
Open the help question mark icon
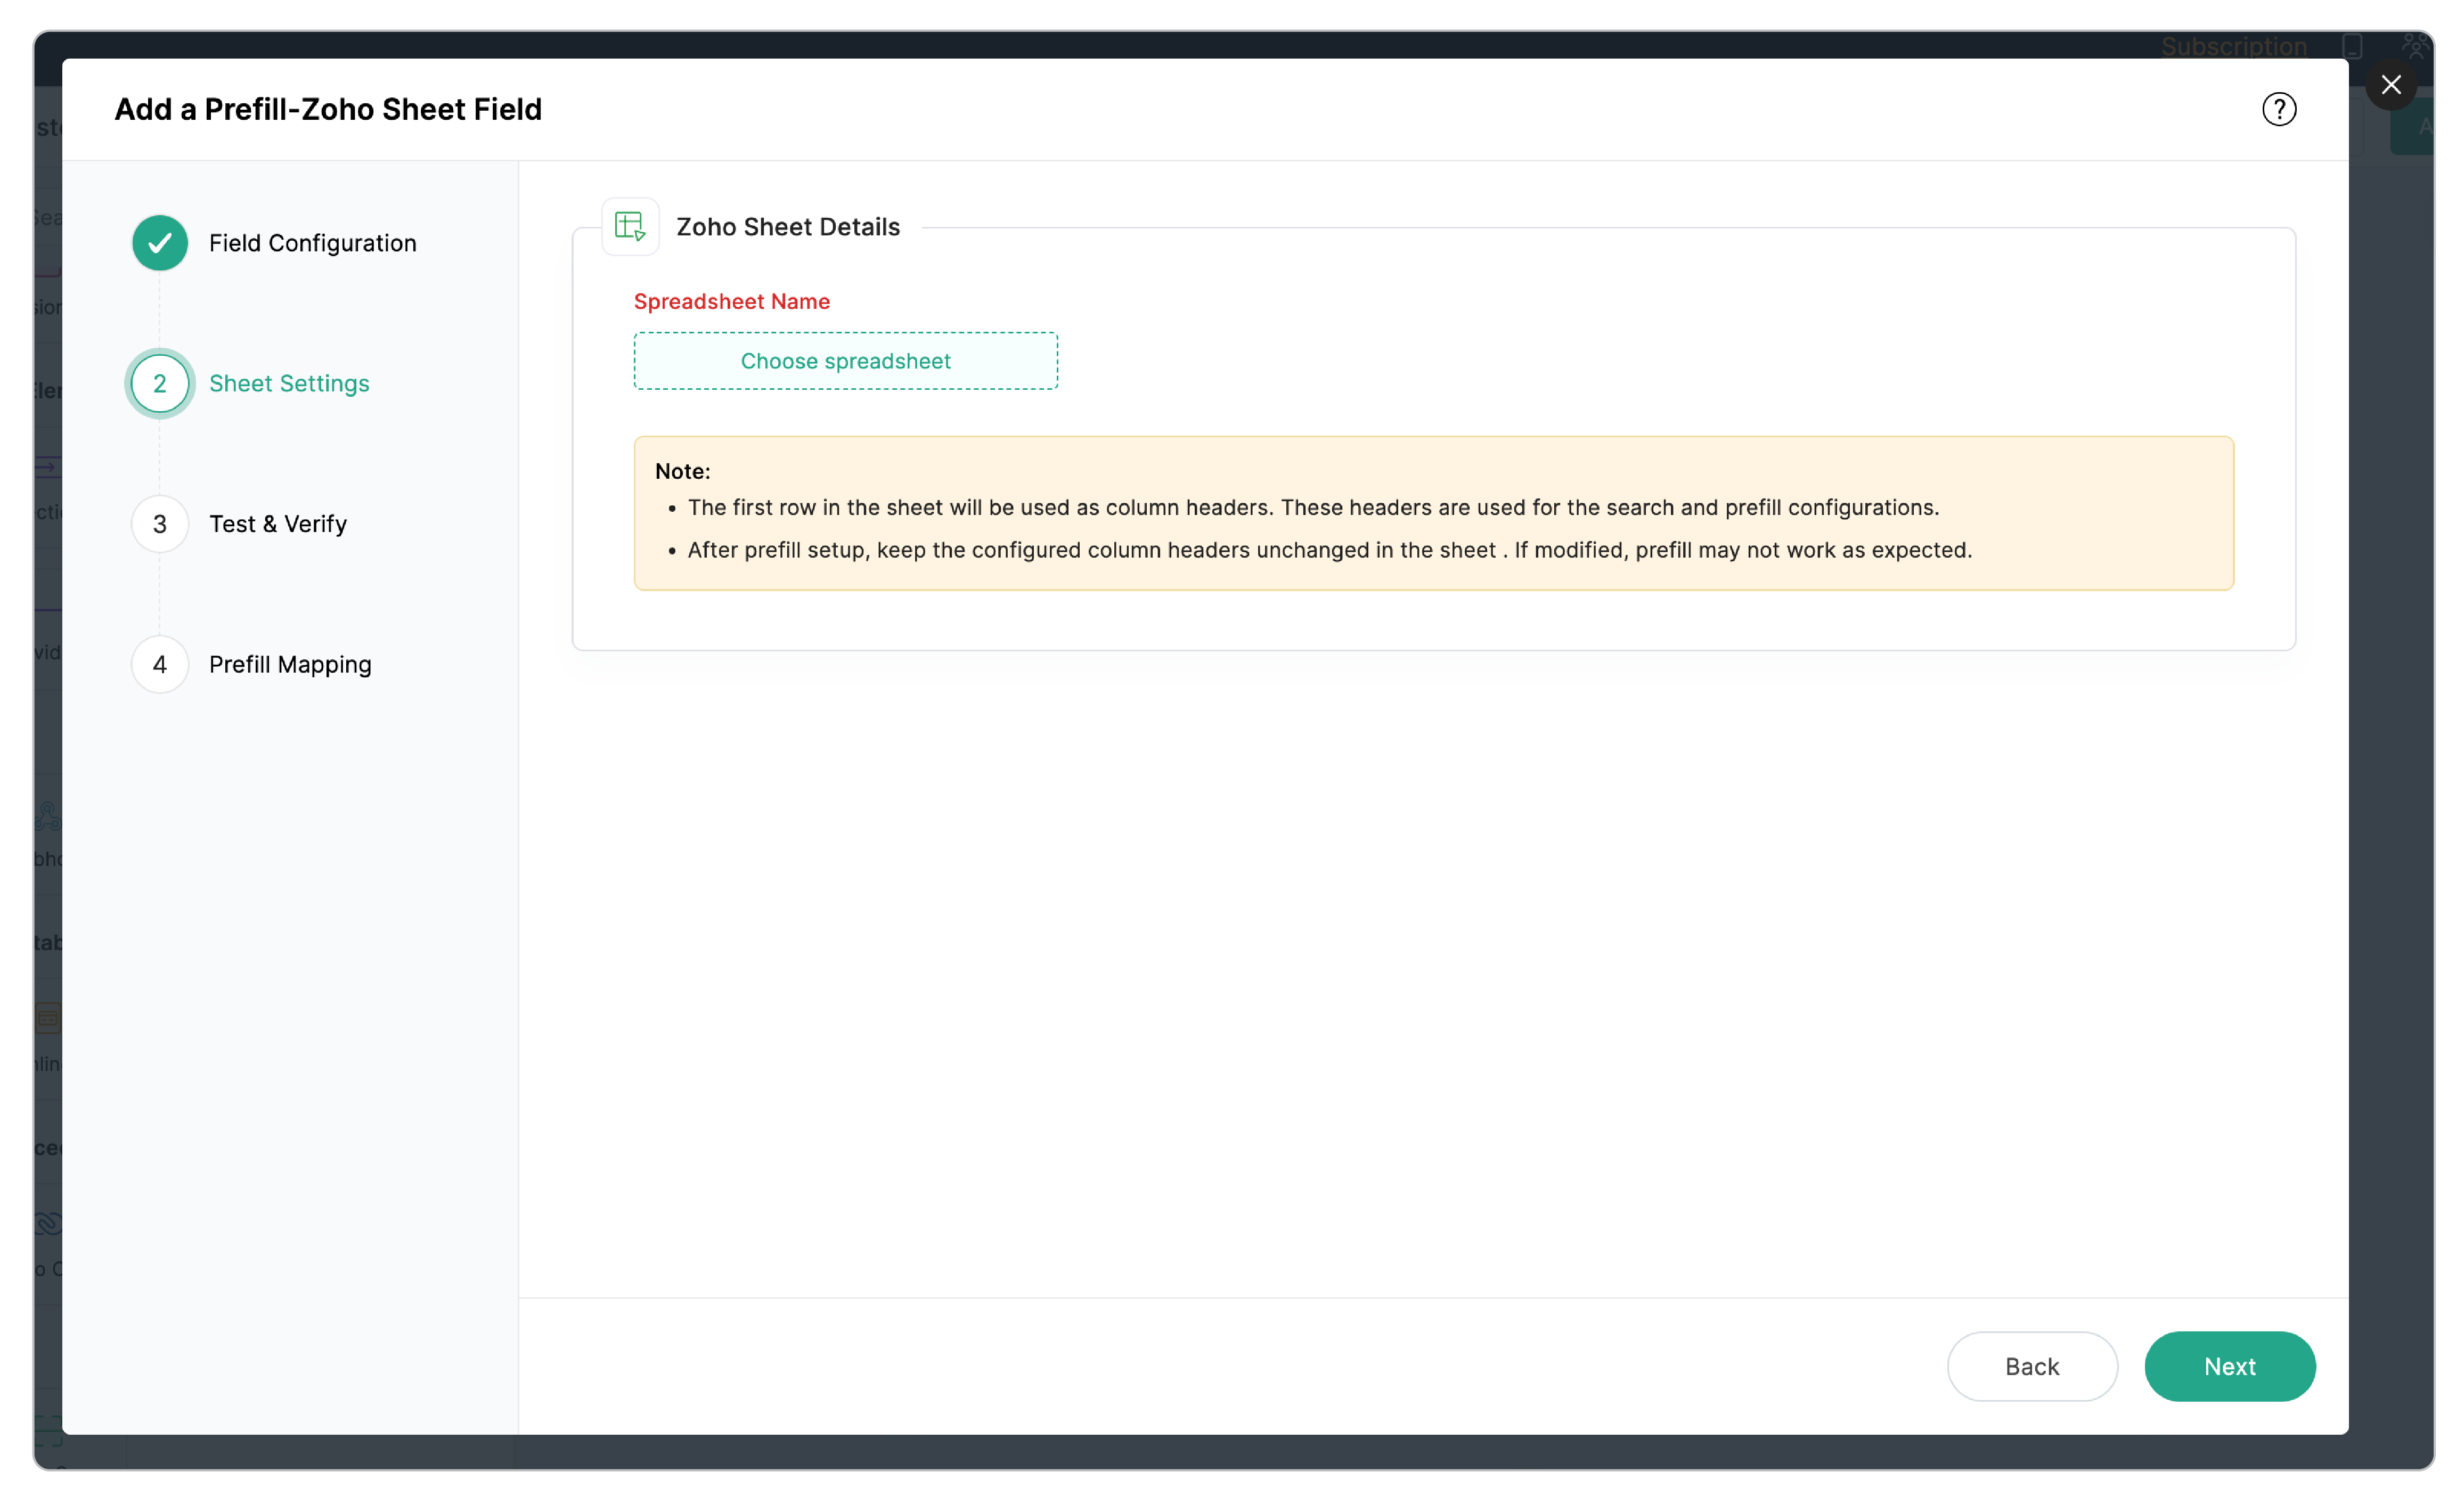[x=2279, y=109]
